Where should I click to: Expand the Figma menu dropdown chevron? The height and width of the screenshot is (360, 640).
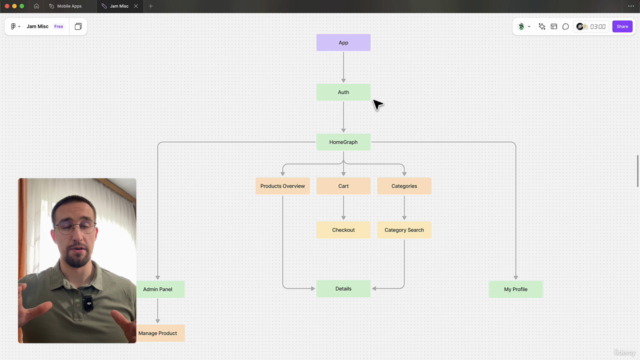19,27
